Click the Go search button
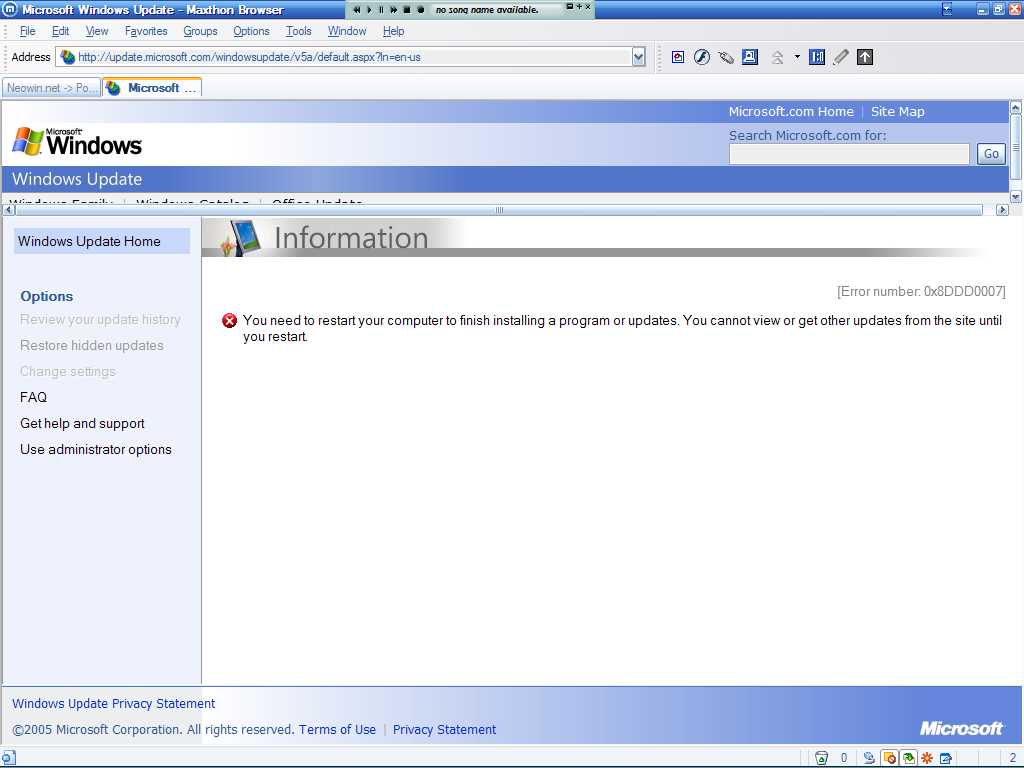 click(990, 153)
